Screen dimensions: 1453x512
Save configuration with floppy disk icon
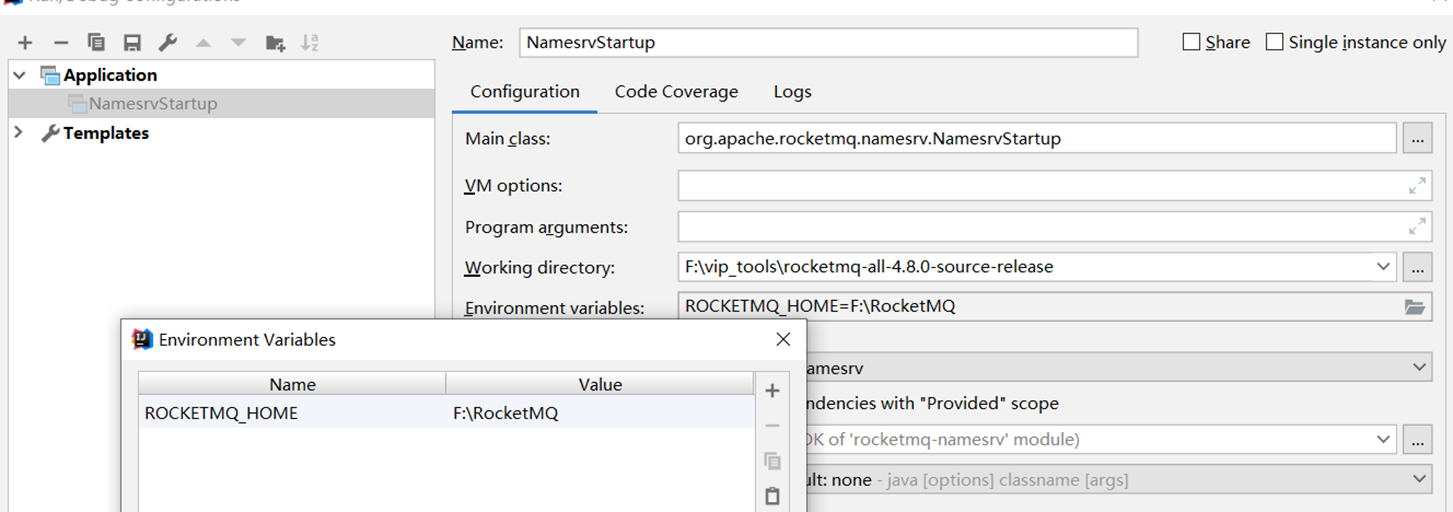click(x=132, y=43)
